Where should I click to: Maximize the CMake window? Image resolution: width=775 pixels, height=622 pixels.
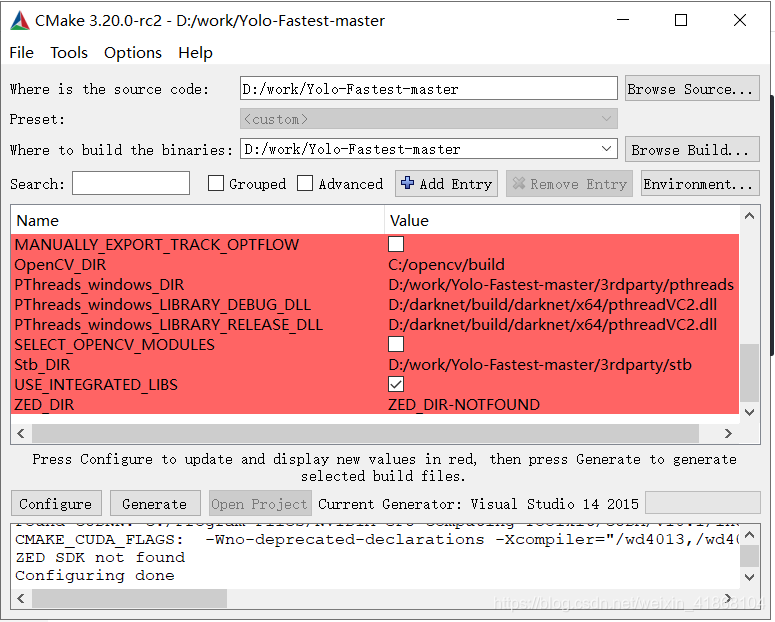681,20
